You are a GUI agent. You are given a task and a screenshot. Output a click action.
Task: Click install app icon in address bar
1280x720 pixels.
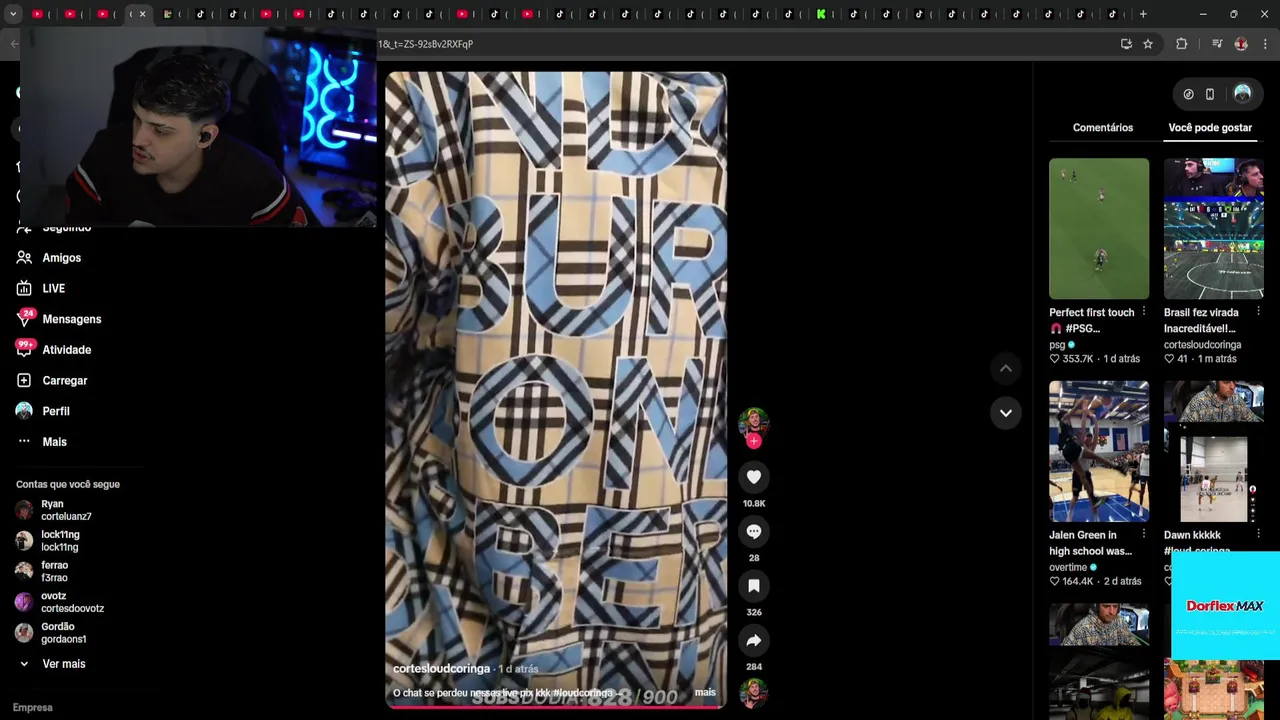coord(1126,44)
